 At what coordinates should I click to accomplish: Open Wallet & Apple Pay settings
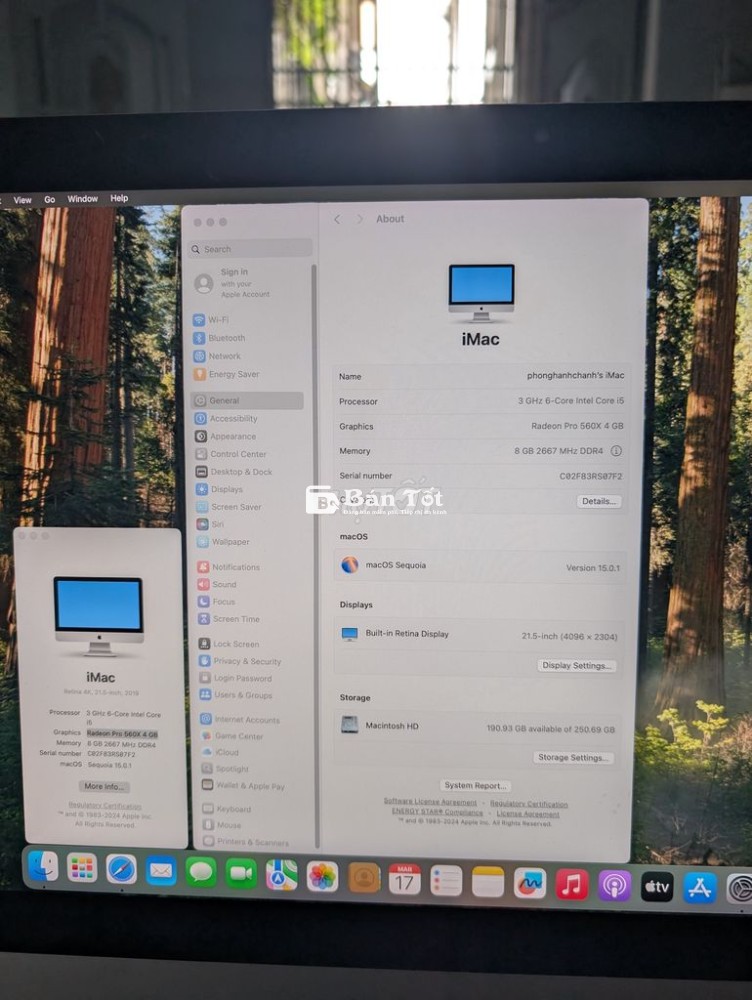click(244, 786)
